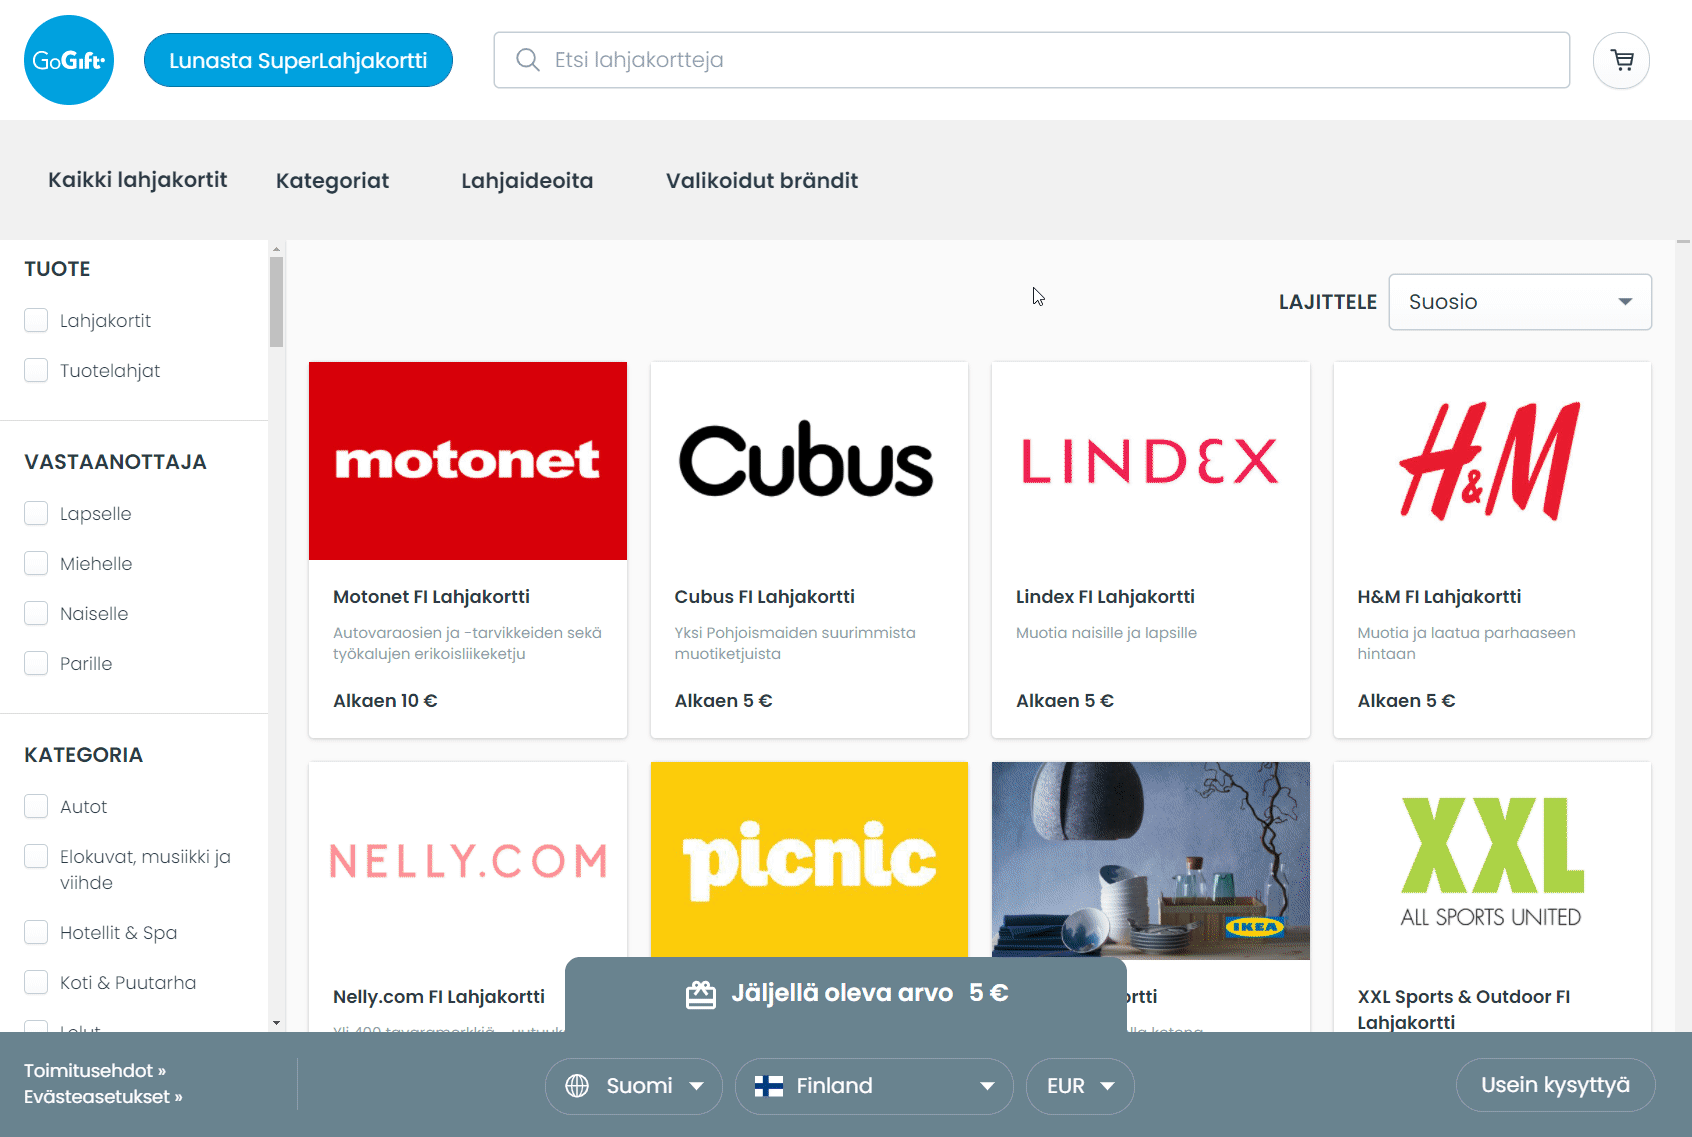Open the Motonet logo image
The width and height of the screenshot is (1692, 1137).
click(468, 461)
